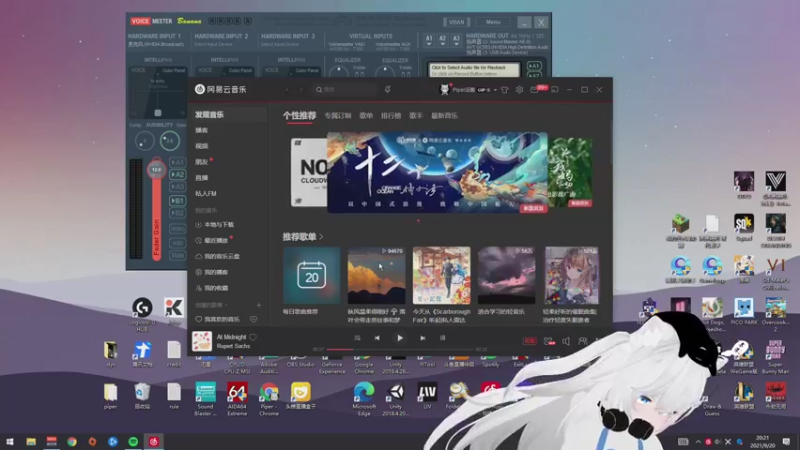Click the user avatar in NetEase header
800x450 pixels.
(445, 90)
